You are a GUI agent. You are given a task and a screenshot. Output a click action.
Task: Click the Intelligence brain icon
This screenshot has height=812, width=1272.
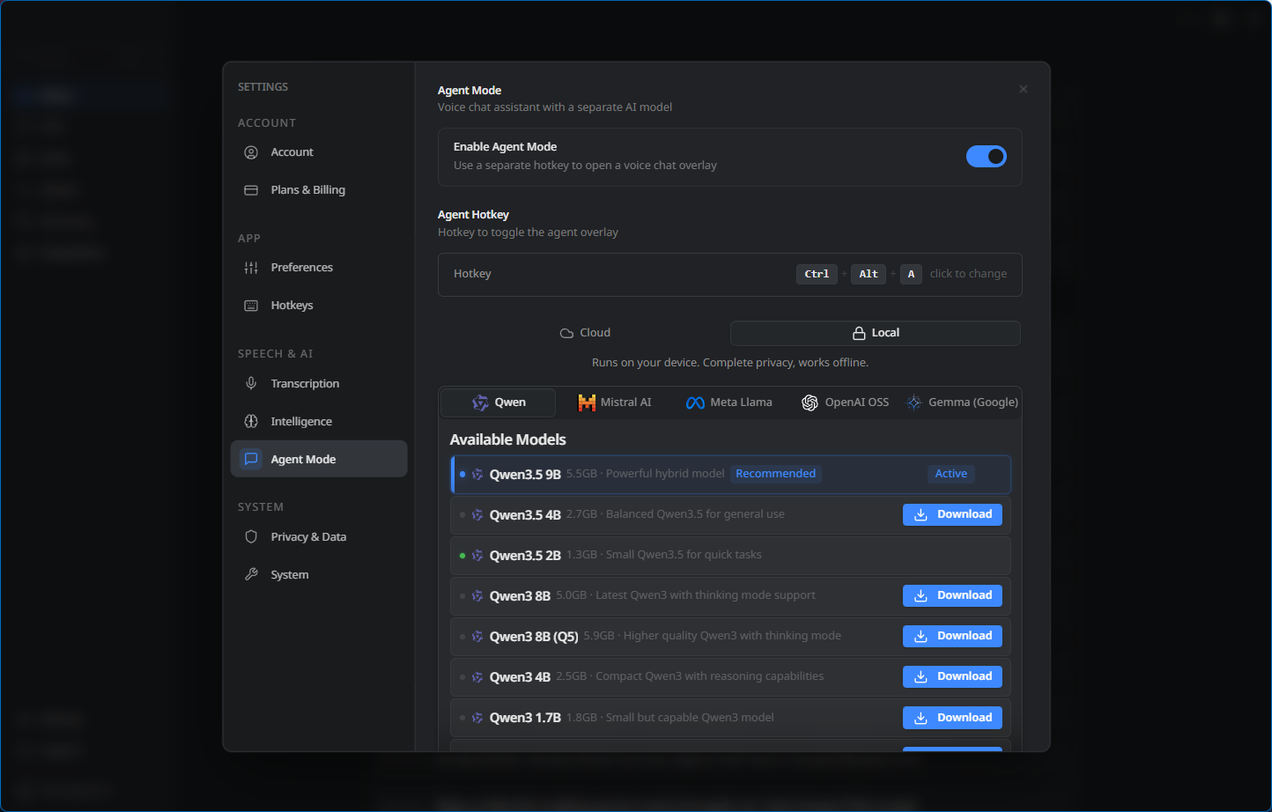[x=251, y=421]
